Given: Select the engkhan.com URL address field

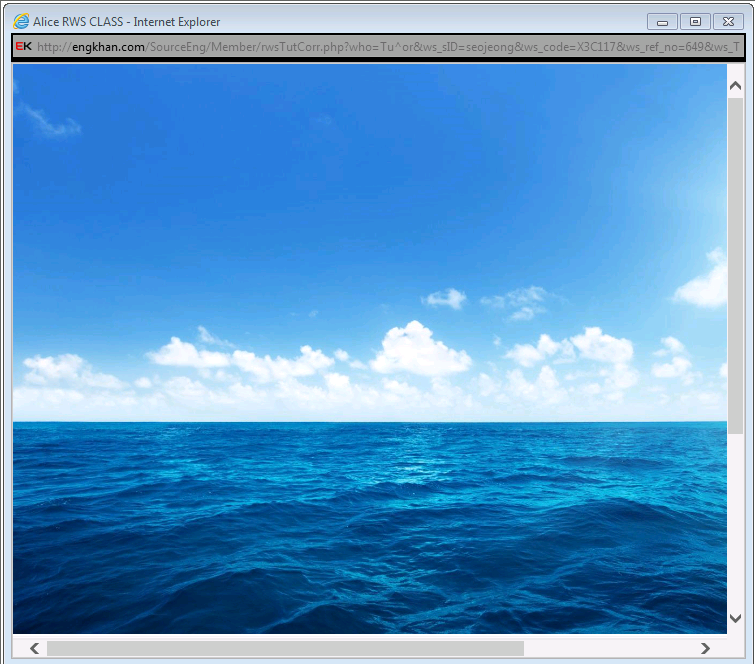Looking at the screenshot, I should pos(378,47).
